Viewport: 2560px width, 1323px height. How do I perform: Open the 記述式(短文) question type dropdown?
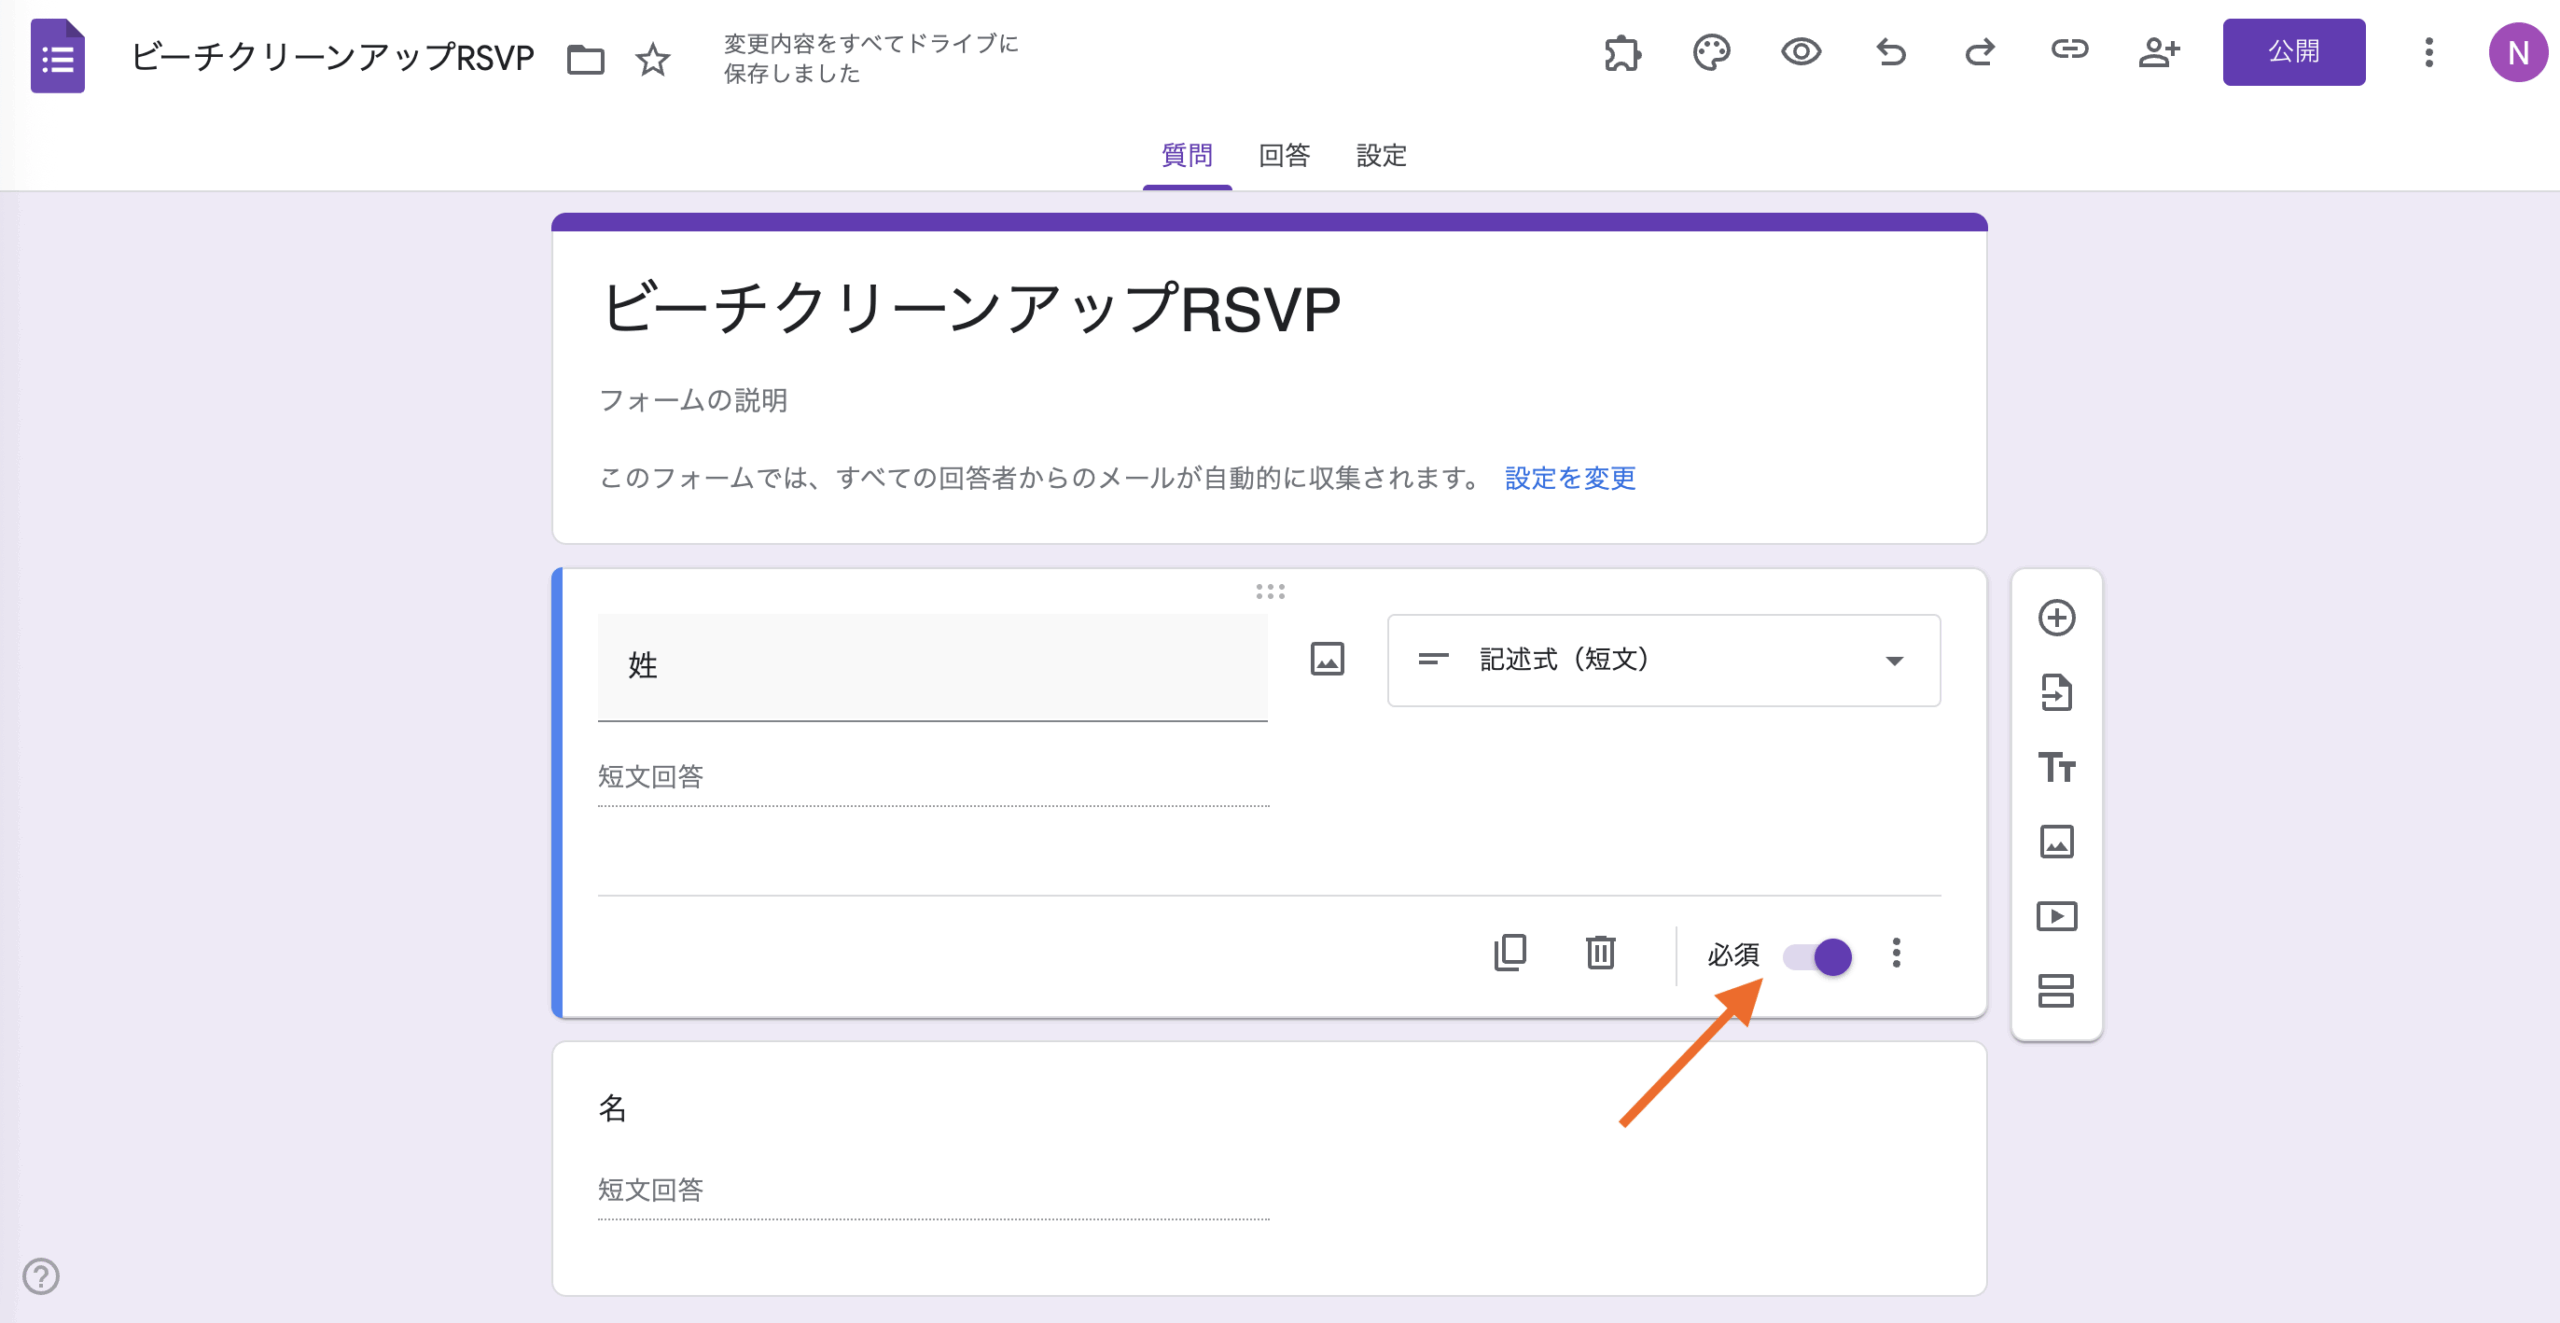coord(1663,660)
